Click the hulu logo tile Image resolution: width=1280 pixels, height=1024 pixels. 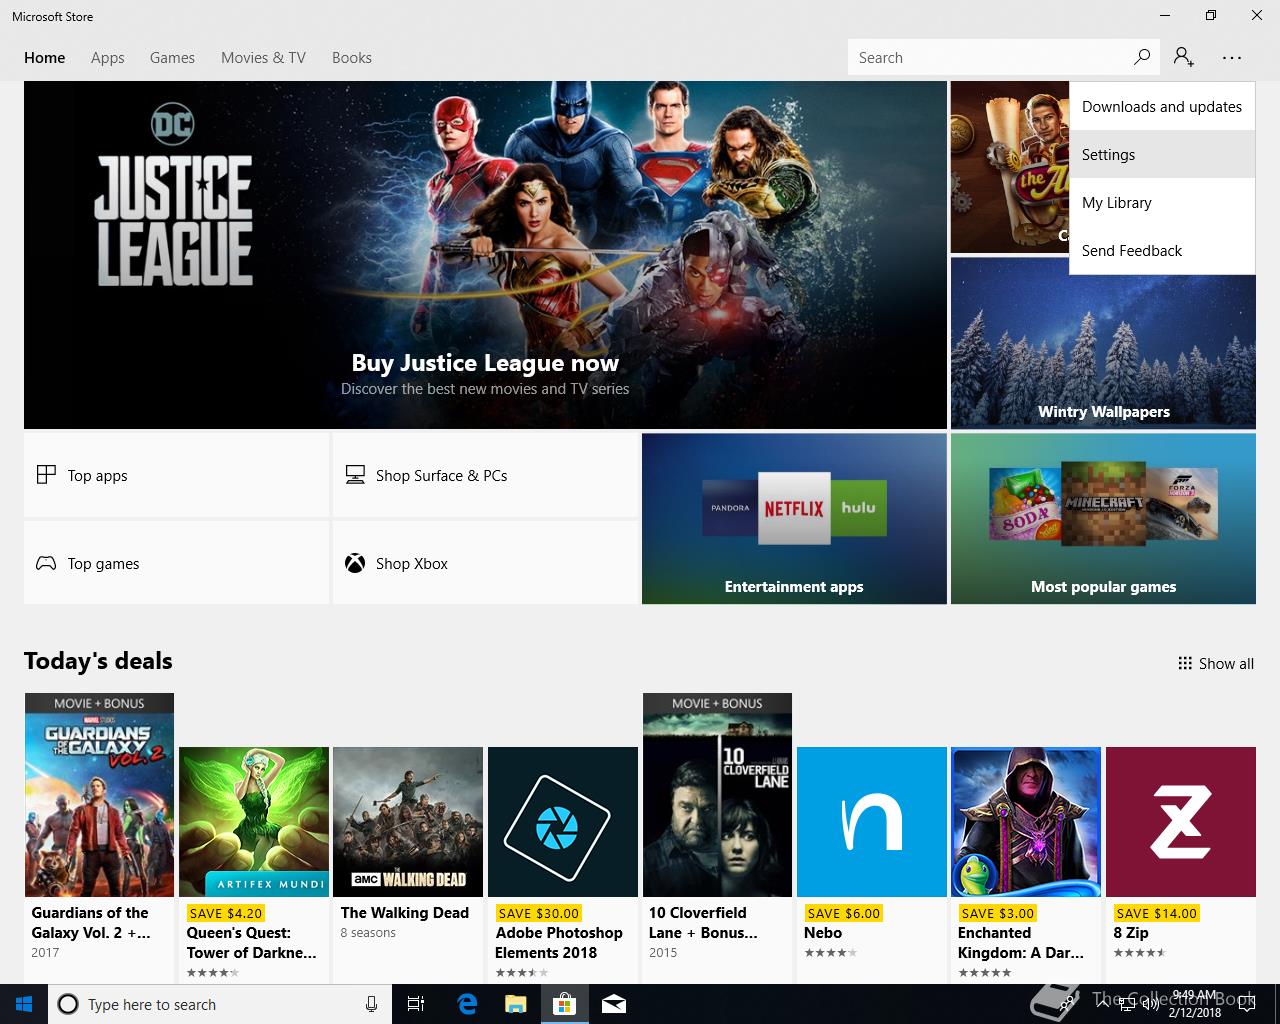tap(858, 508)
